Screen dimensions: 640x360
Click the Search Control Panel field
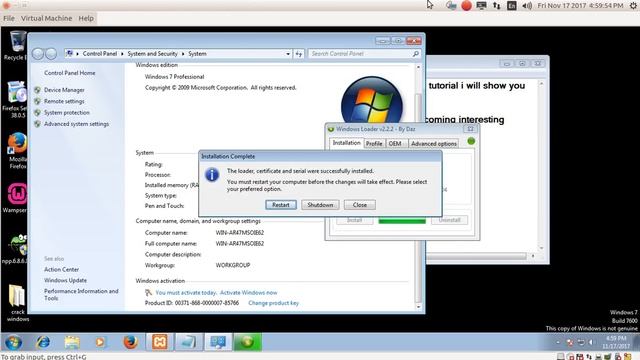click(x=364, y=54)
